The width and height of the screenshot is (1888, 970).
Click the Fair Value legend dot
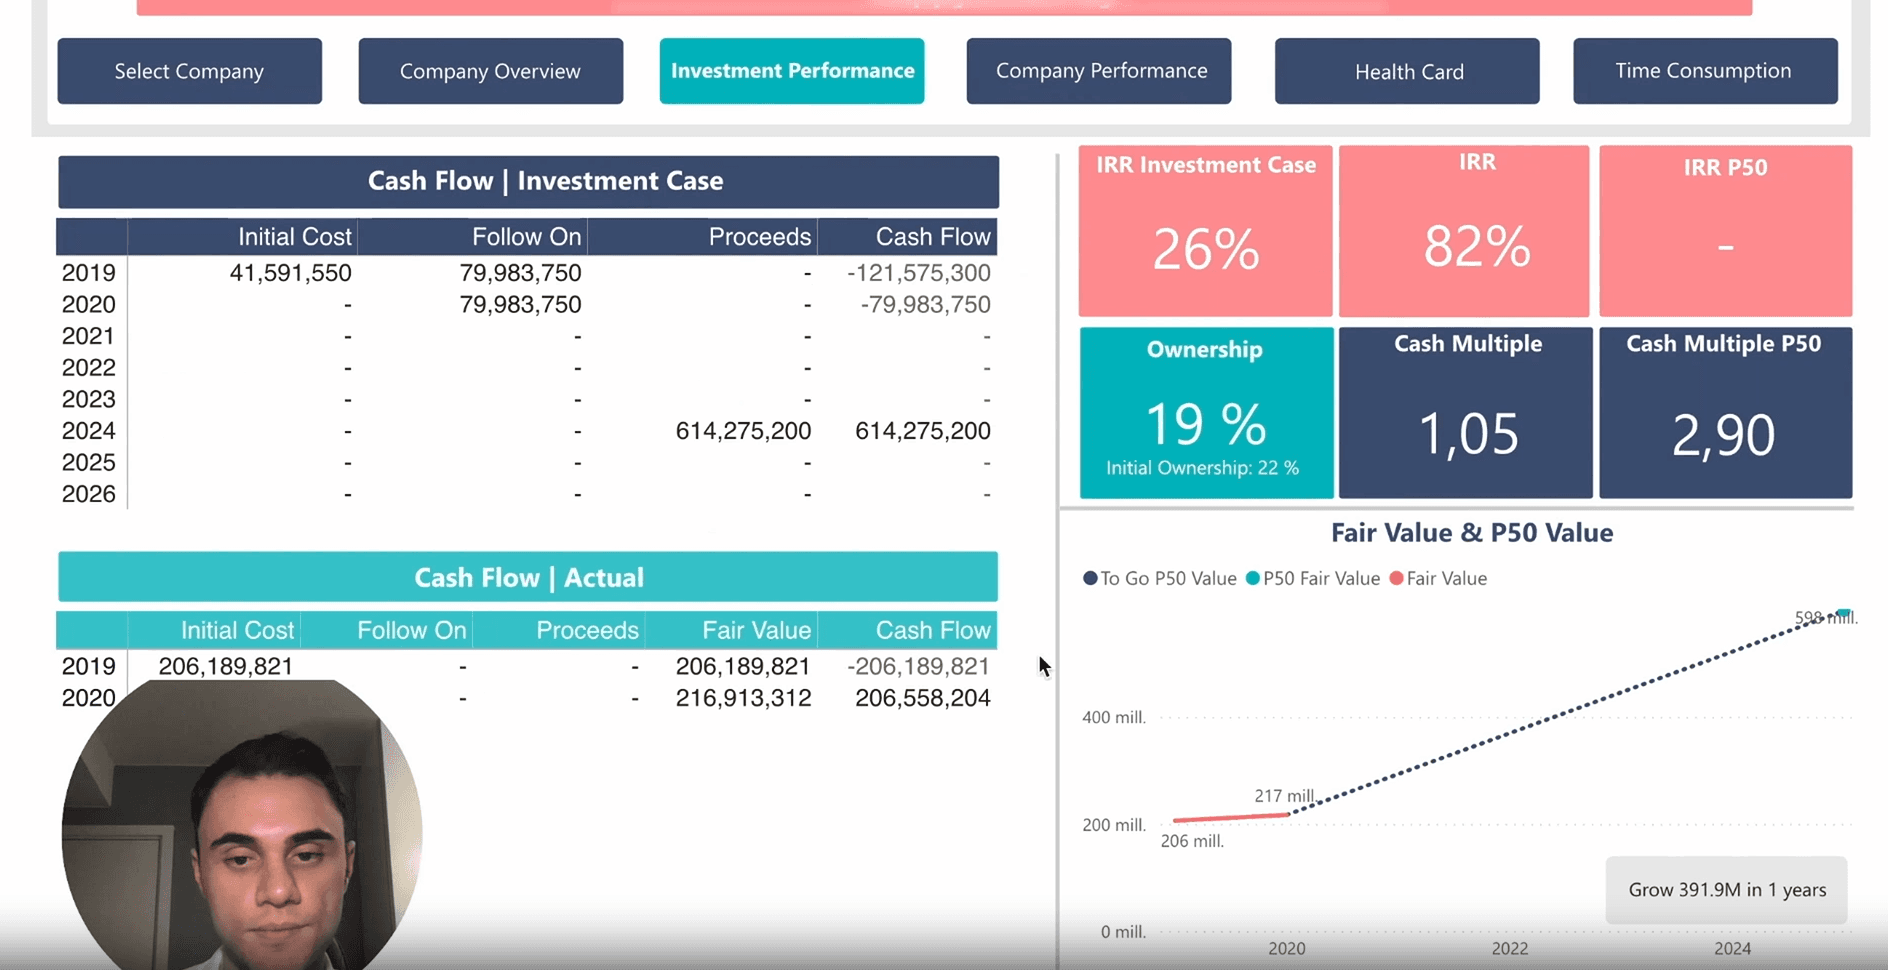click(1396, 578)
